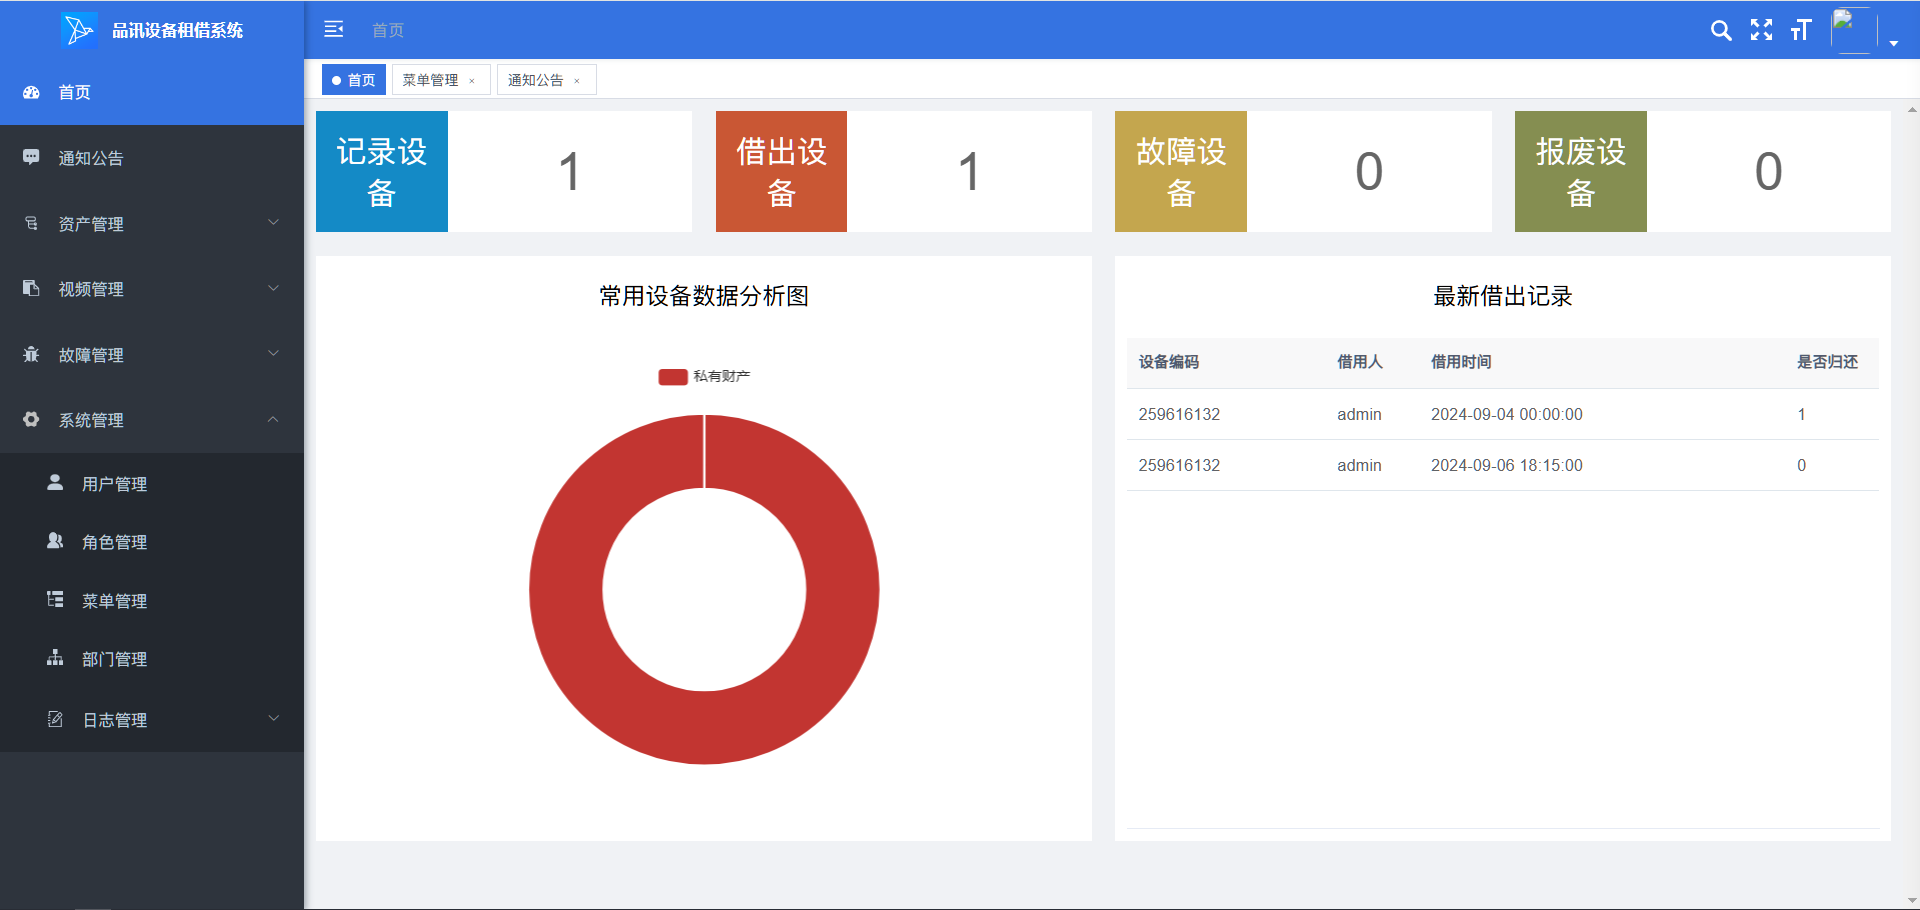This screenshot has width=1920, height=910.
Task: Click the 借出设备 orange card
Action: point(781,171)
